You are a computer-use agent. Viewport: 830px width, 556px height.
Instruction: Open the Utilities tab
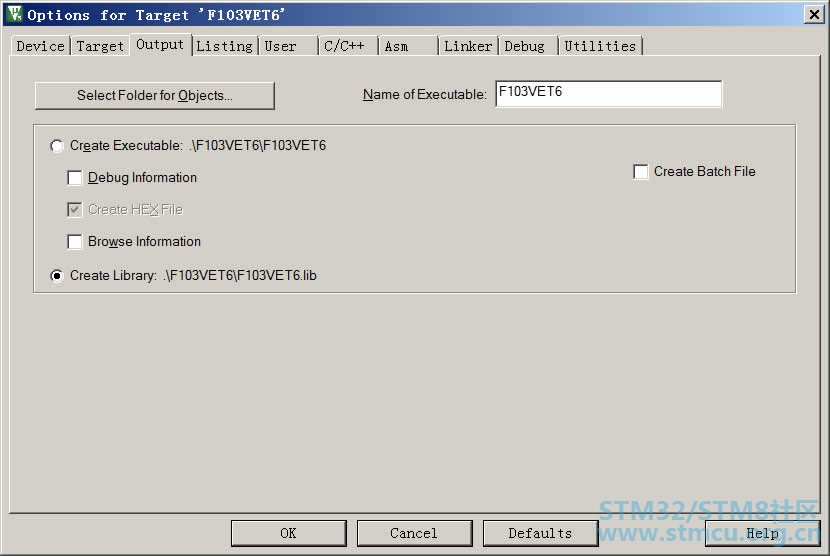600,46
